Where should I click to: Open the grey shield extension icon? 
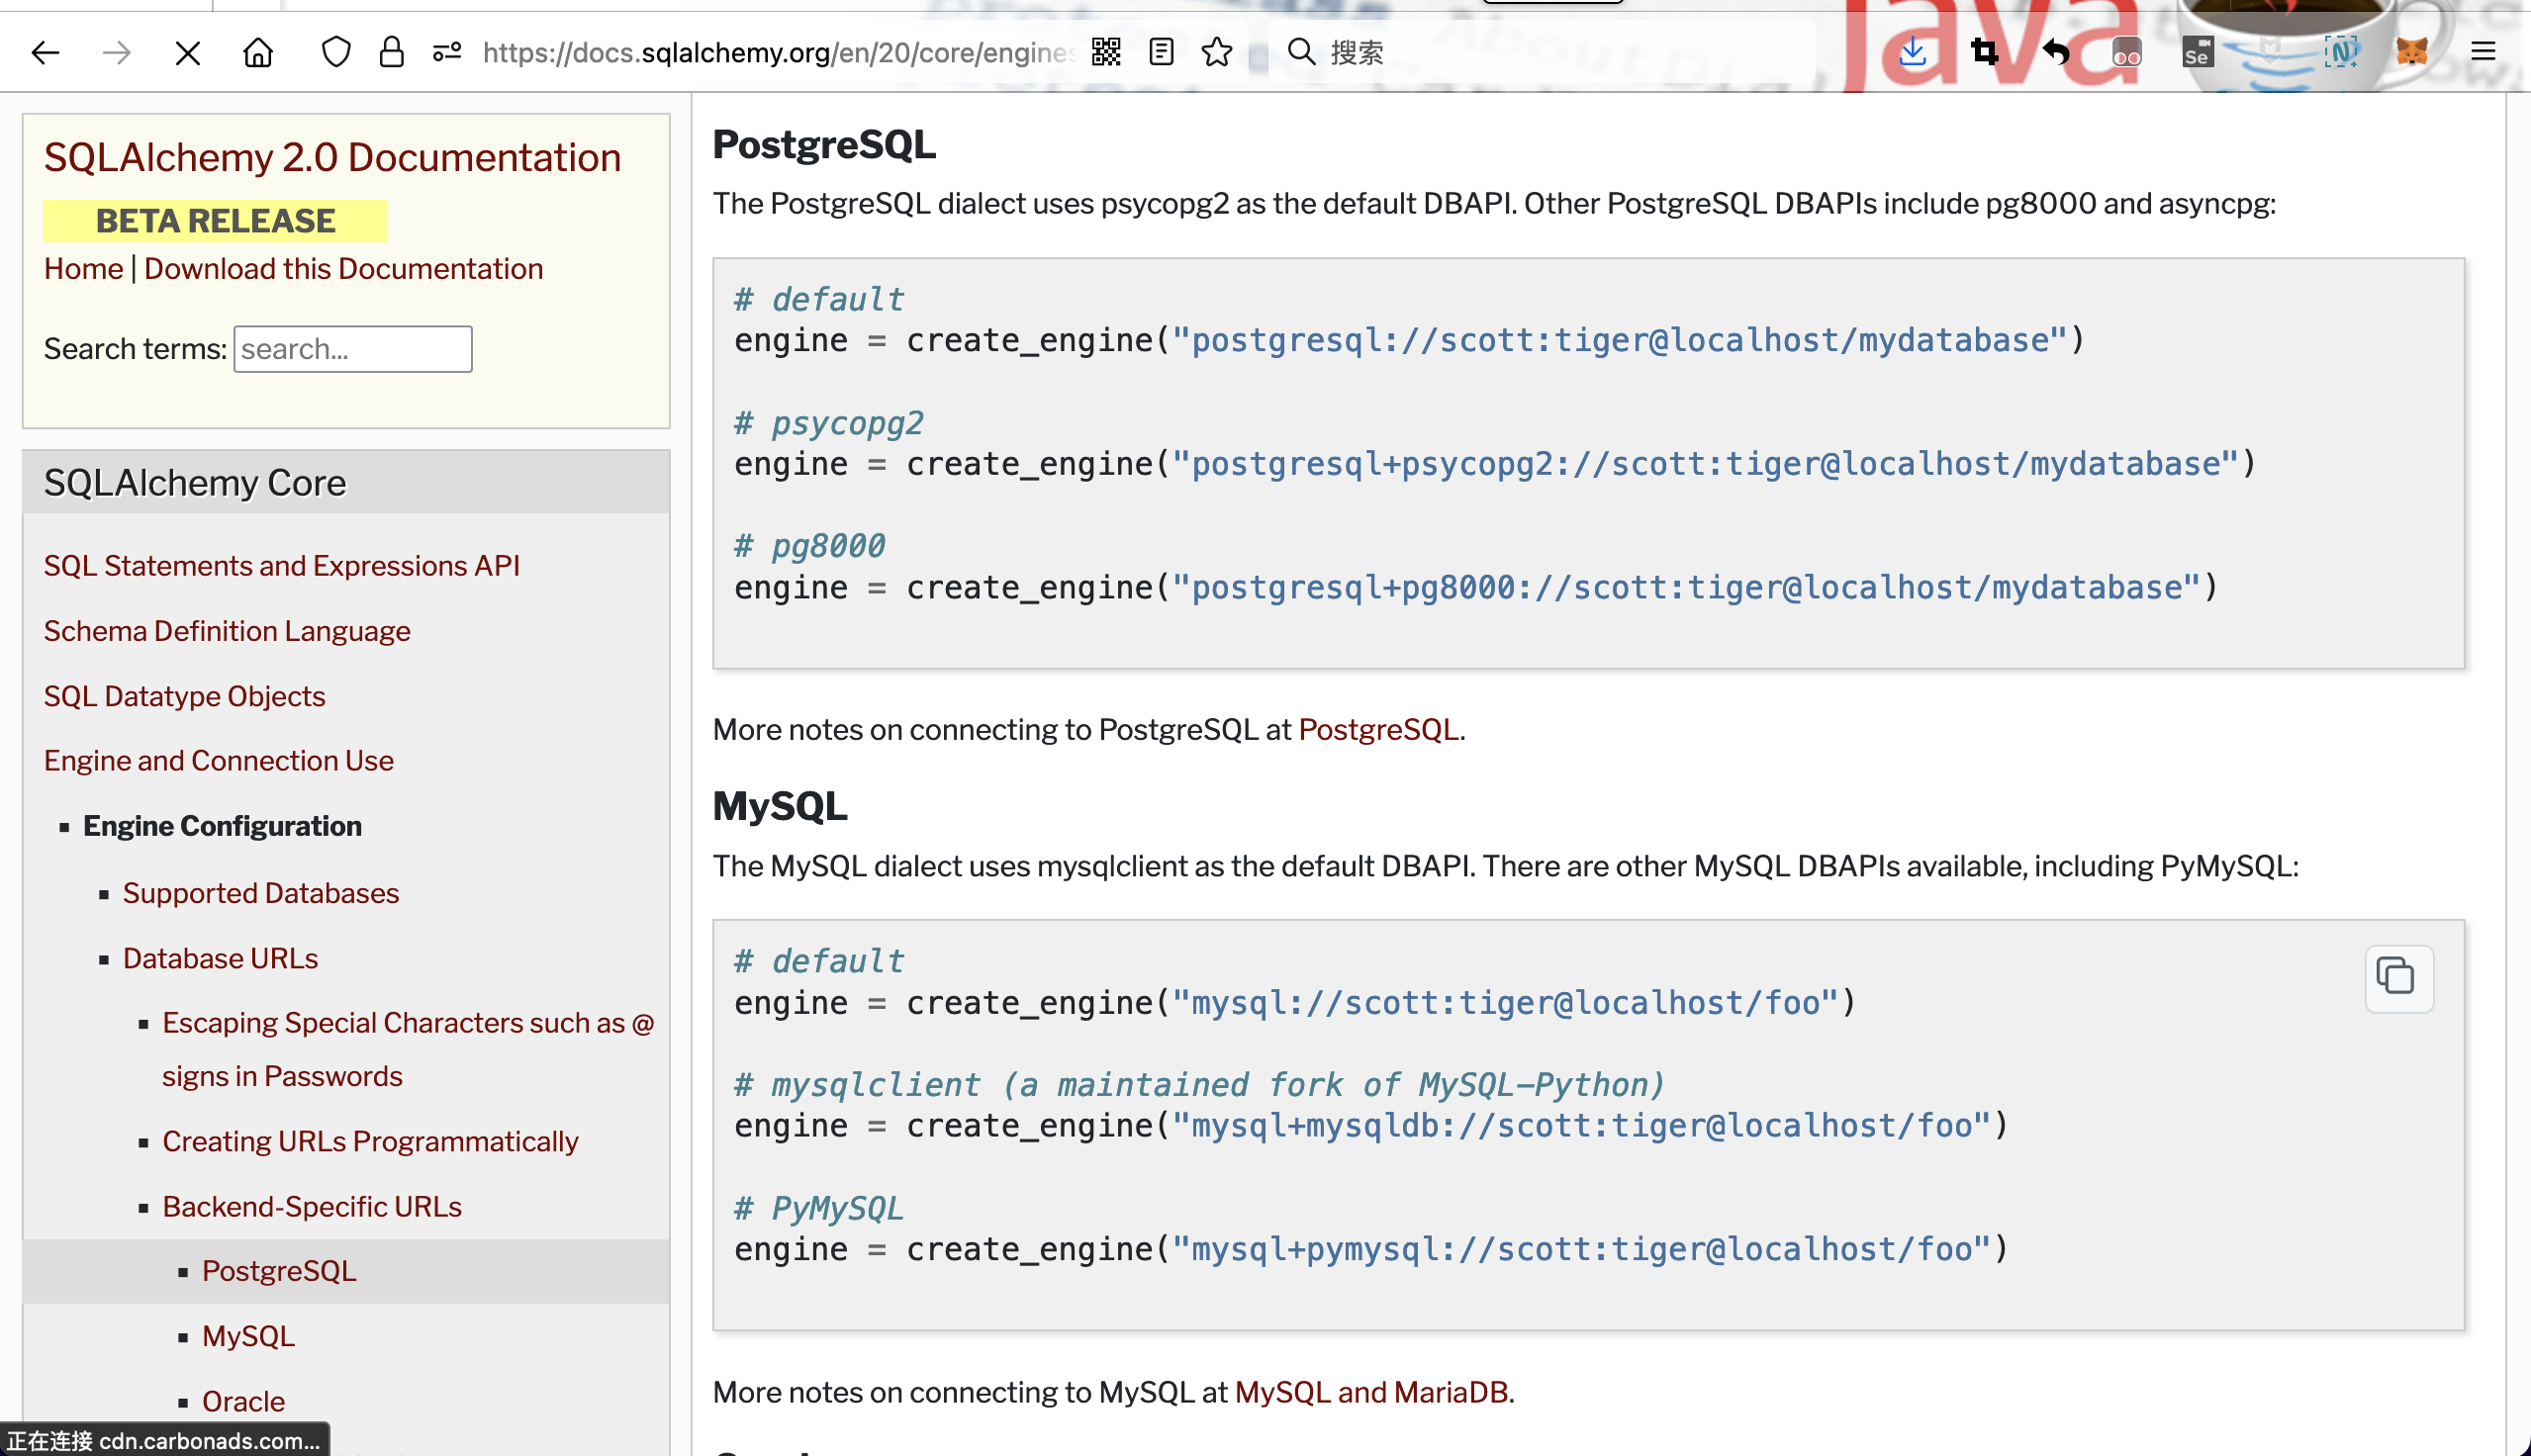pyautogui.click(x=2270, y=50)
